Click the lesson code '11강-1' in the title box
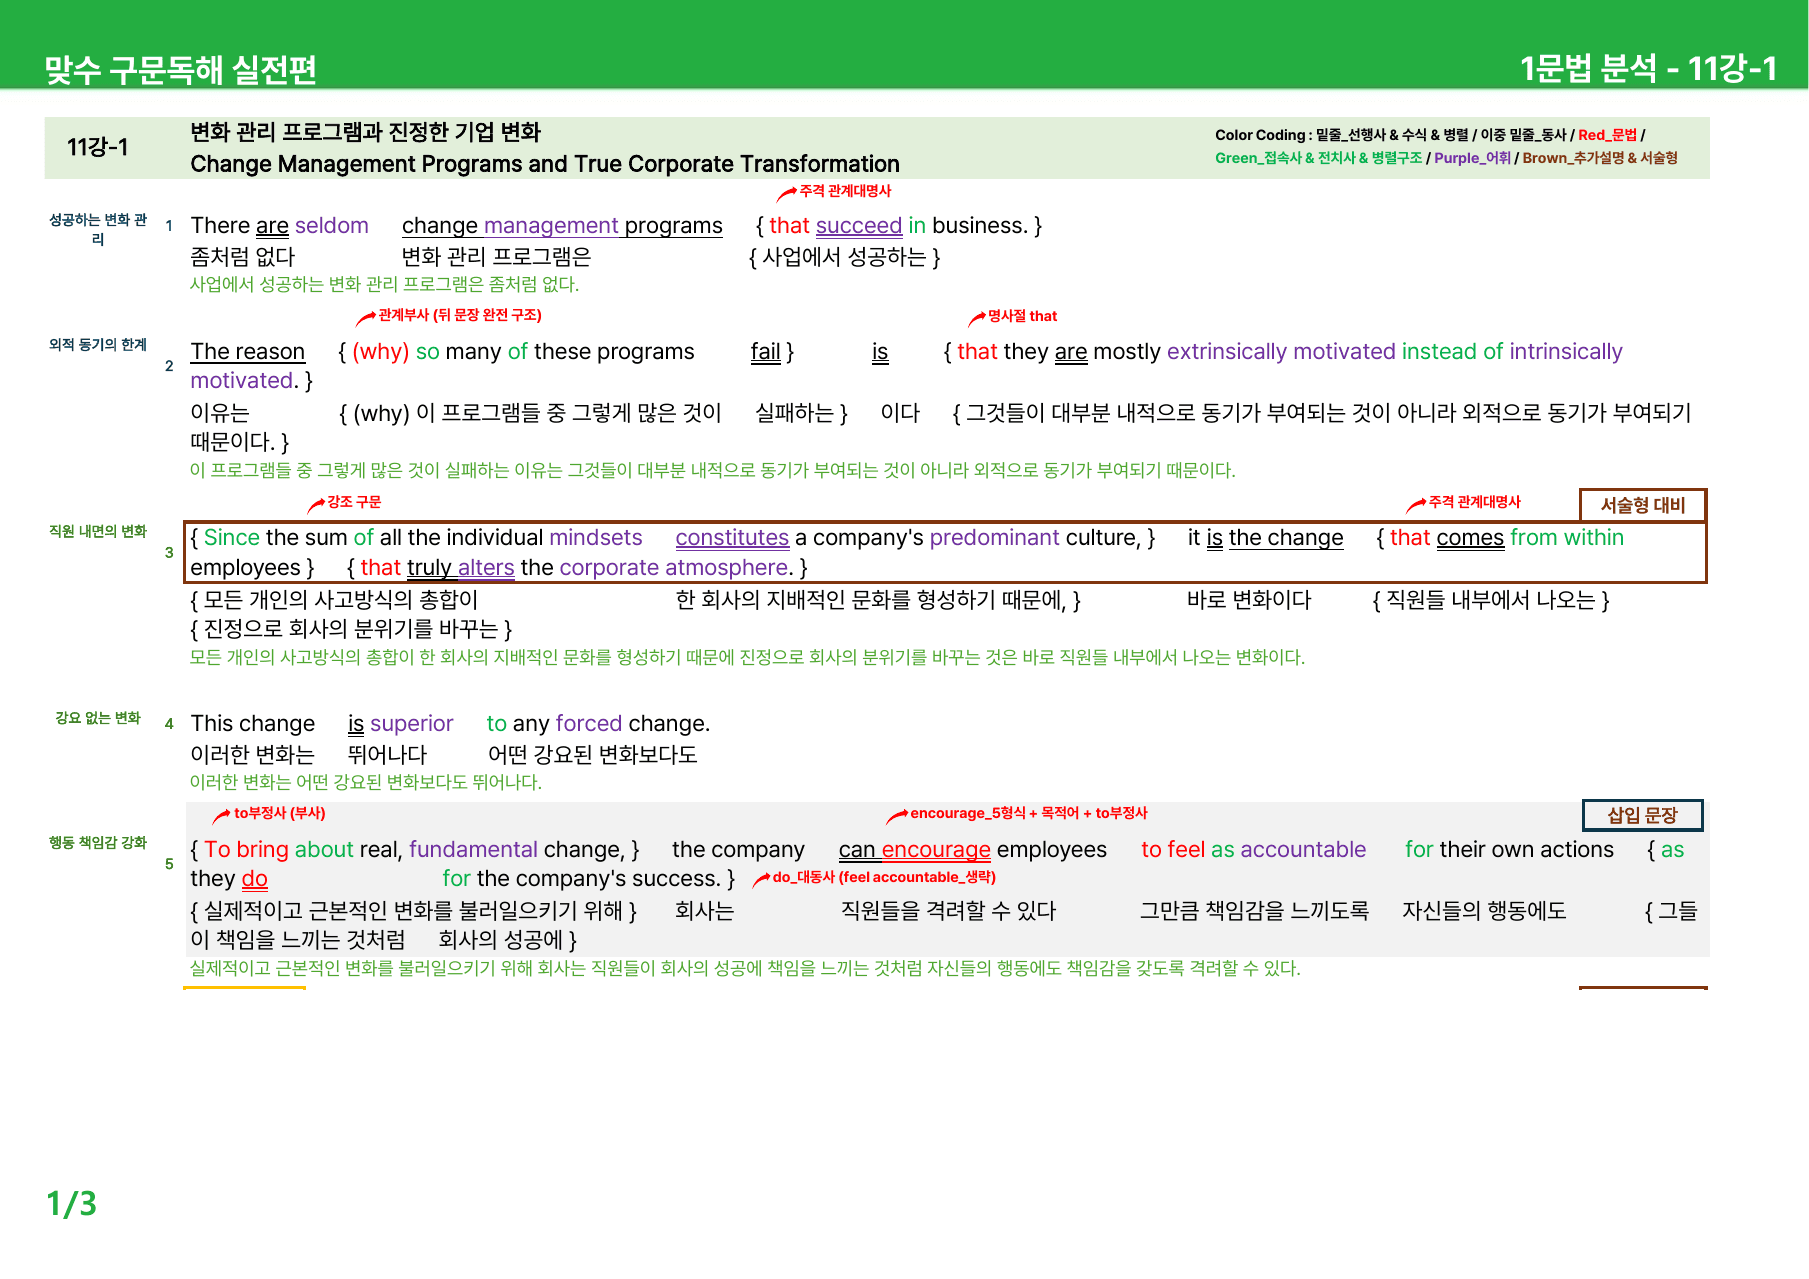Image resolution: width=1809 pixels, height=1279 pixels. (97, 147)
